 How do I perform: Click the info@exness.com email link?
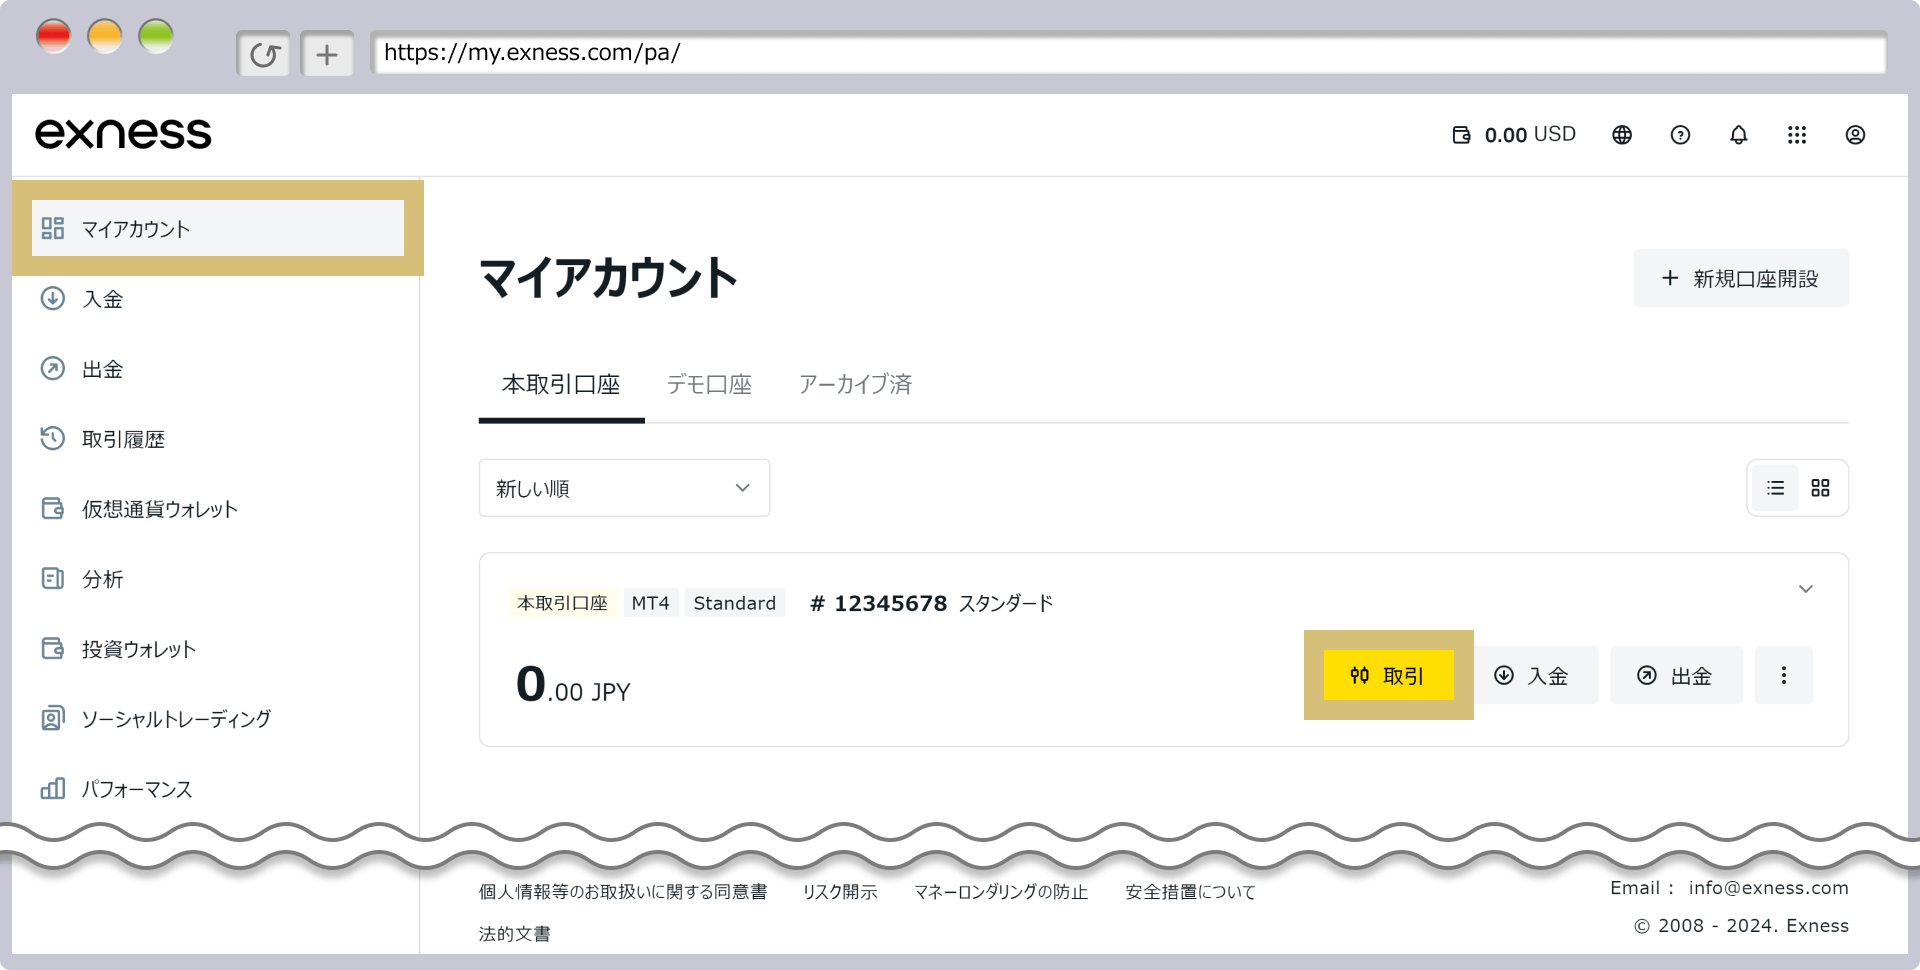coord(1768,888)
